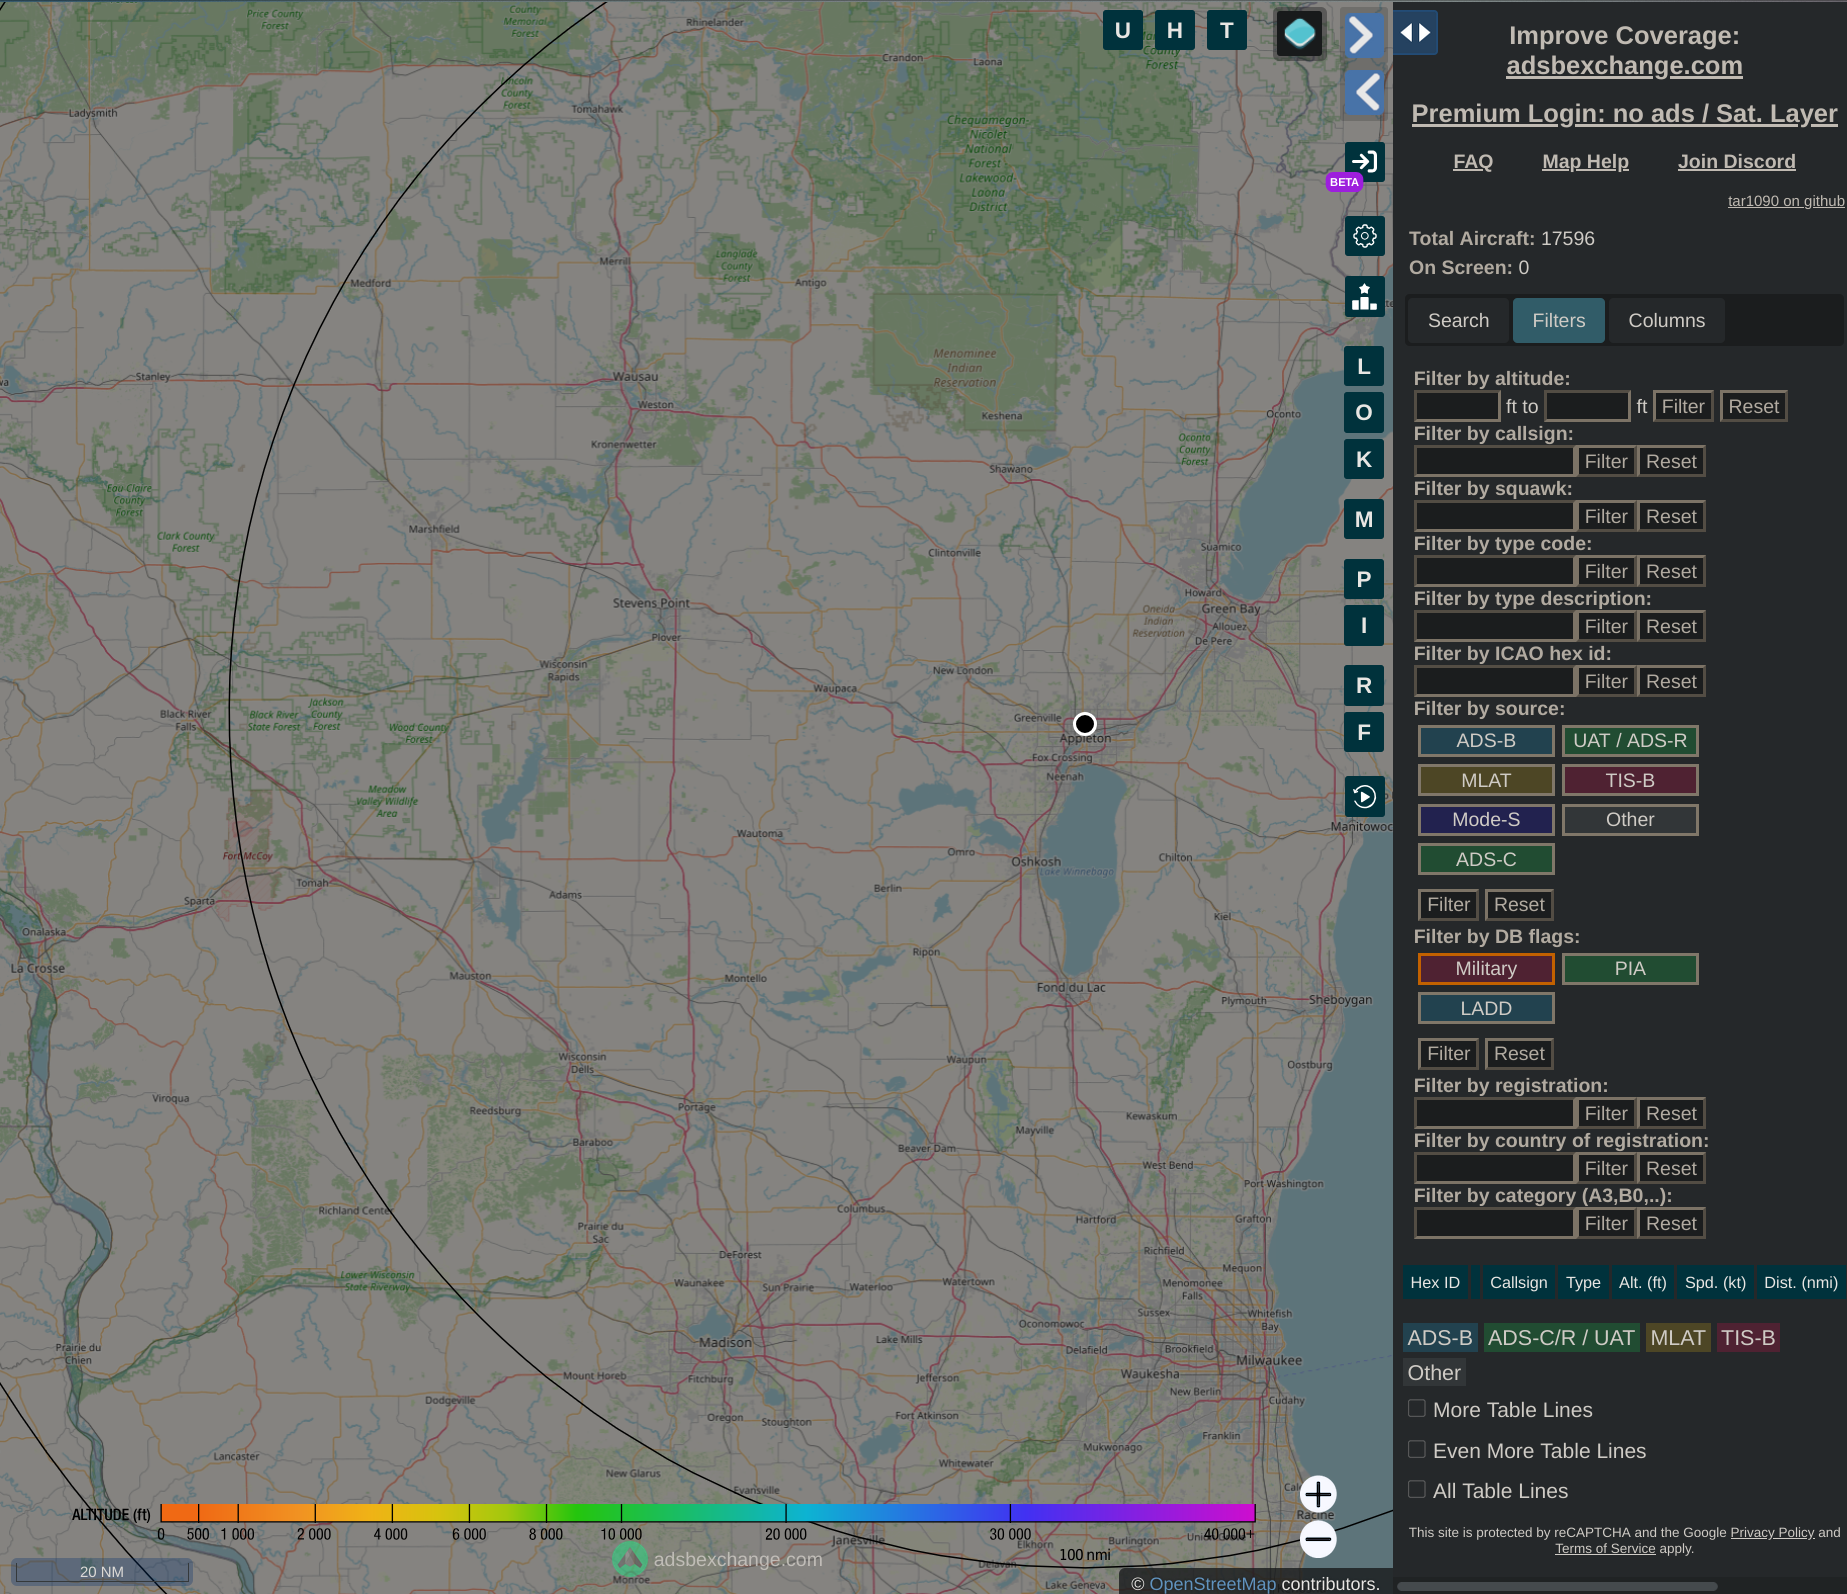The image size is (1847, 1594).
Task: Toggle LADD DB flag filter
Action: point(1486,1008)
